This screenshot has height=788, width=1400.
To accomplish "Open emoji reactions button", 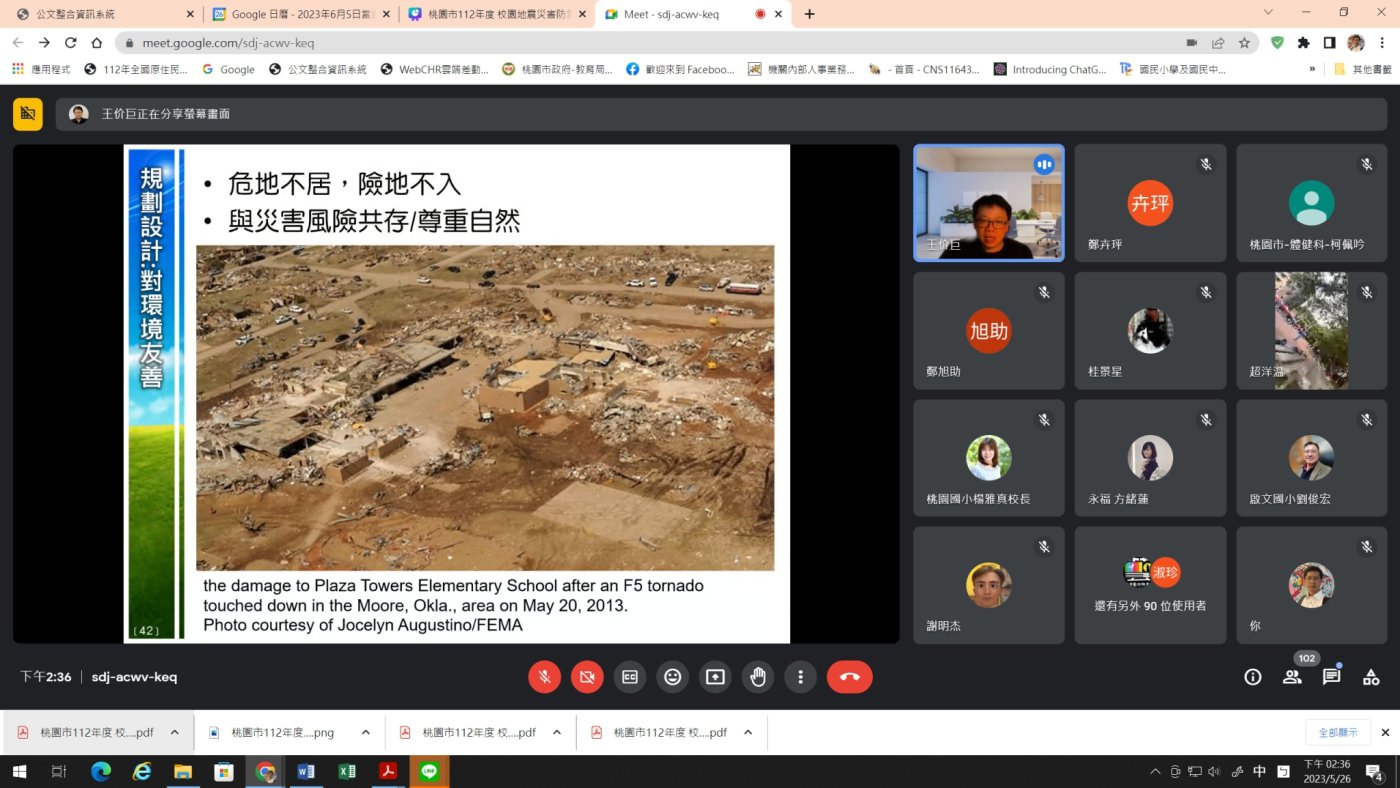I will tap(673, 677).
